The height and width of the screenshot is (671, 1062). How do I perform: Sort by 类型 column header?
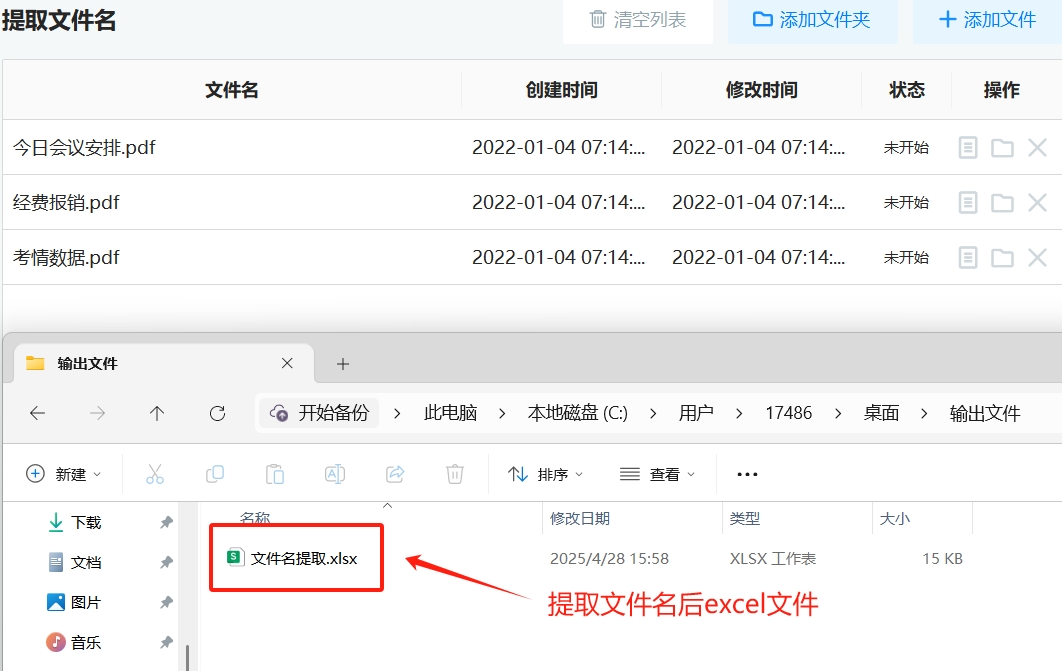pos(744,519)
